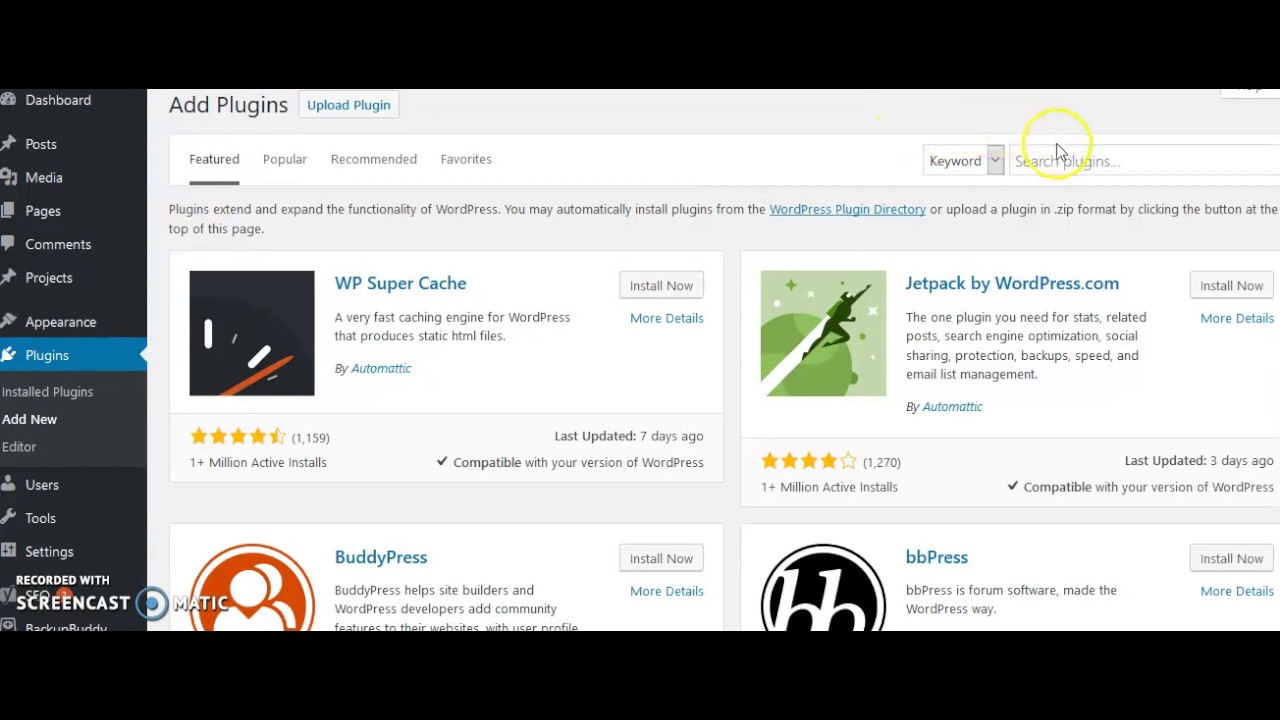Click "The one plugin you need" description
This screenshot has height=720, width=1280.
1026,345
